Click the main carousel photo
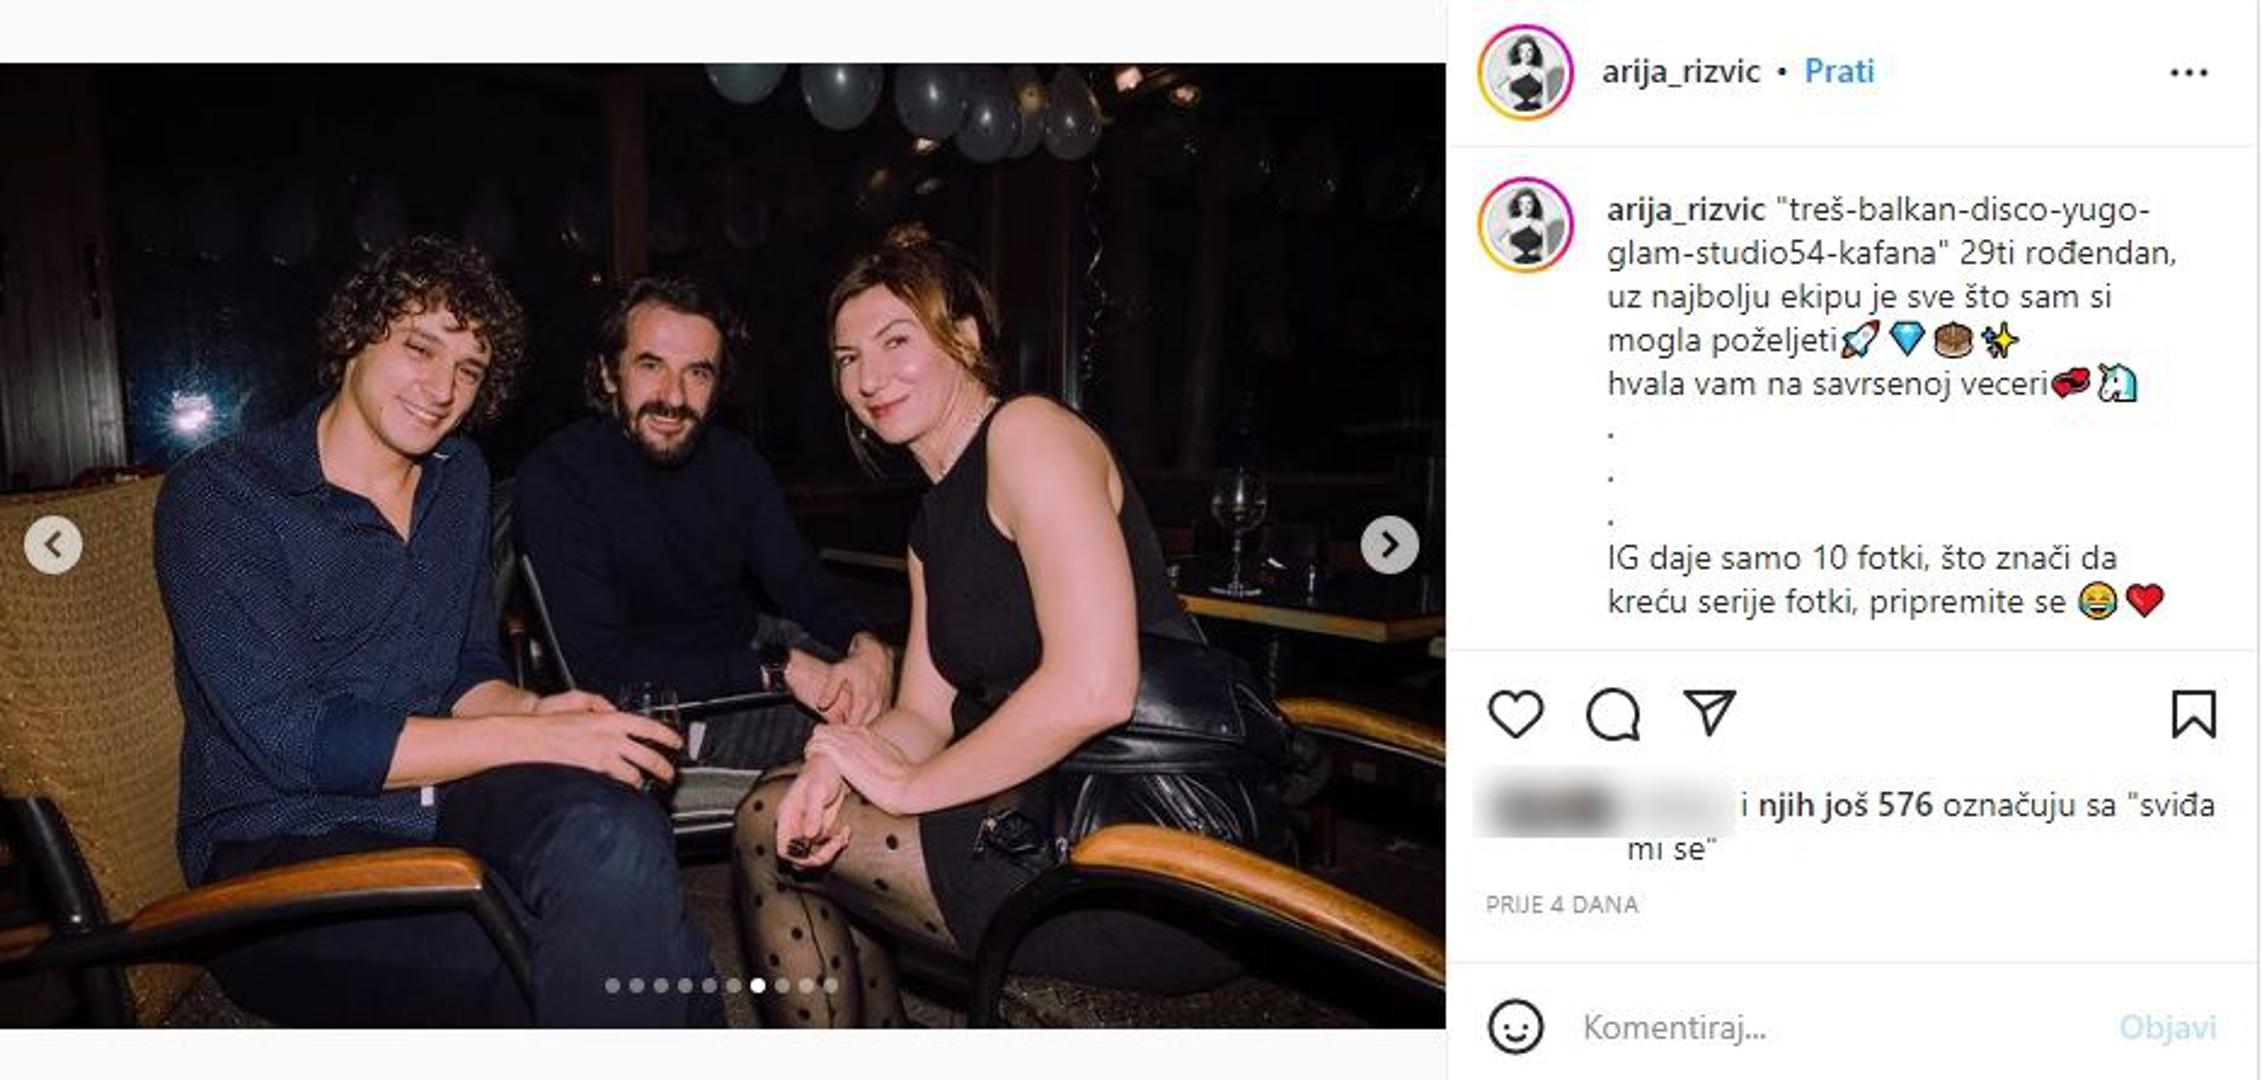 722,500
